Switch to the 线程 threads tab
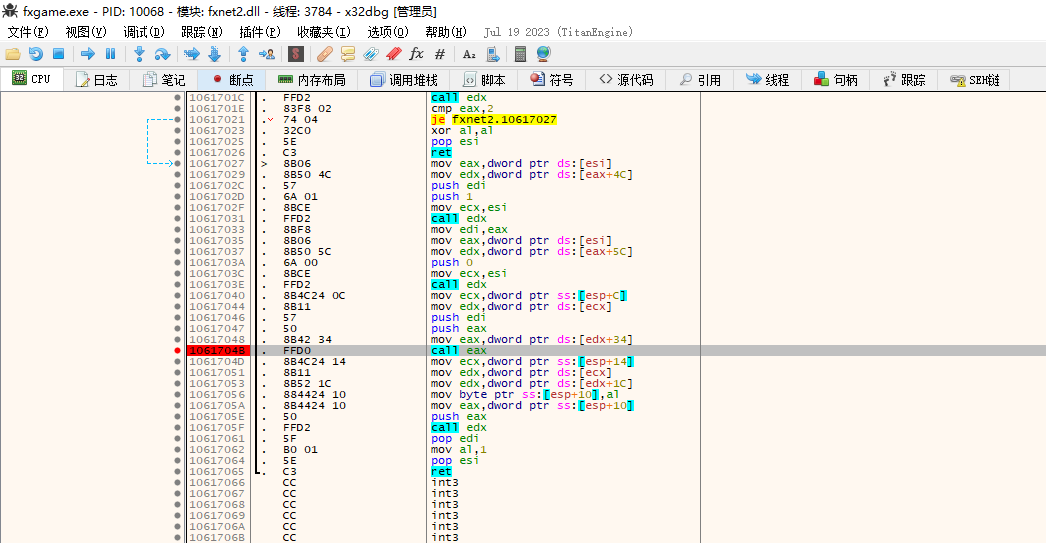 (x=767, y=79)
